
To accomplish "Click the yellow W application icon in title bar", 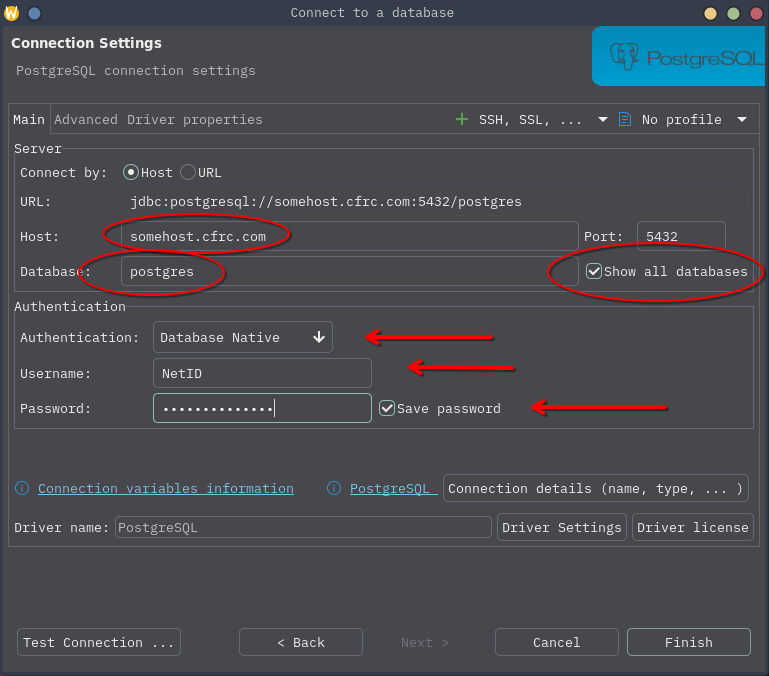I will coord(11,13).
